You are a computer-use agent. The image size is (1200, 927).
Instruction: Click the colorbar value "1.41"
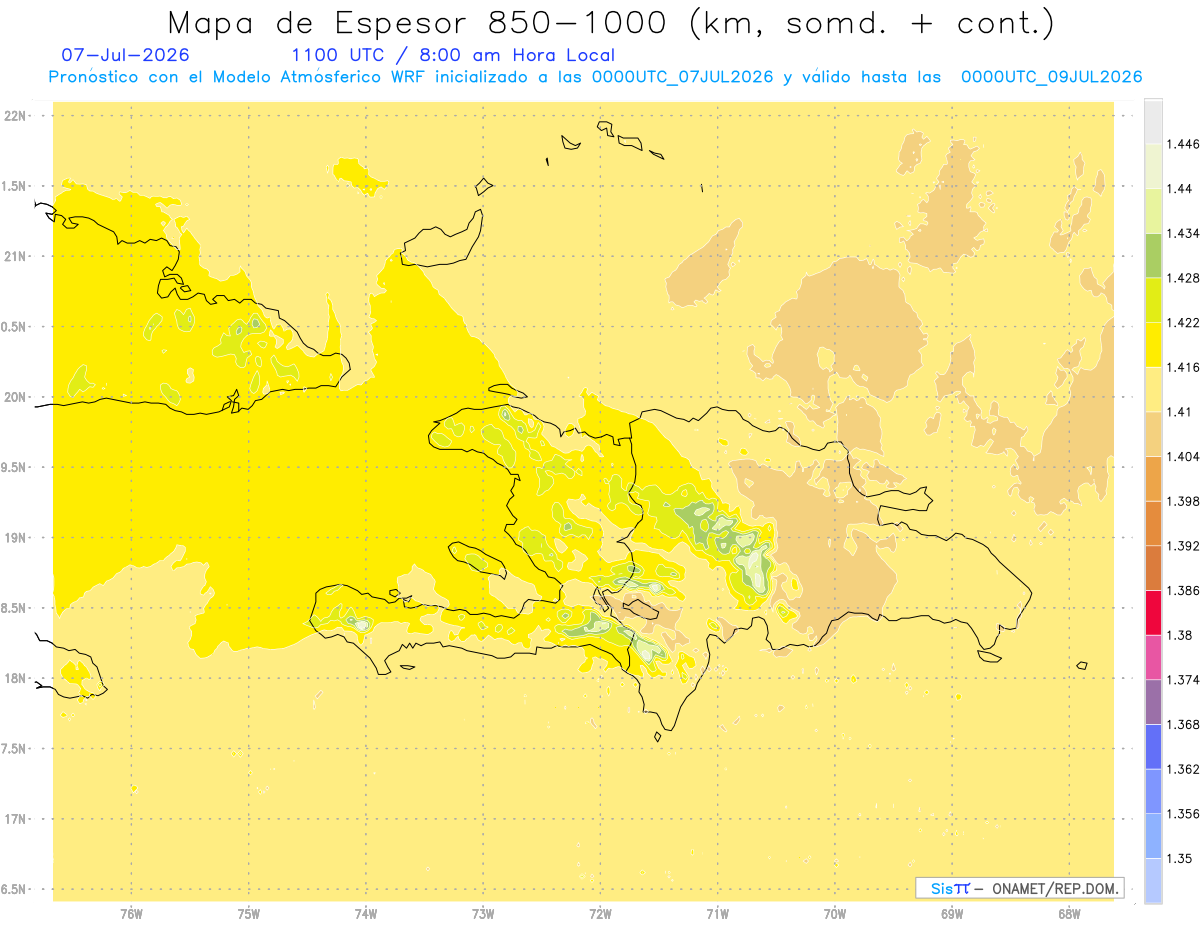click(x=1180, y=412)
